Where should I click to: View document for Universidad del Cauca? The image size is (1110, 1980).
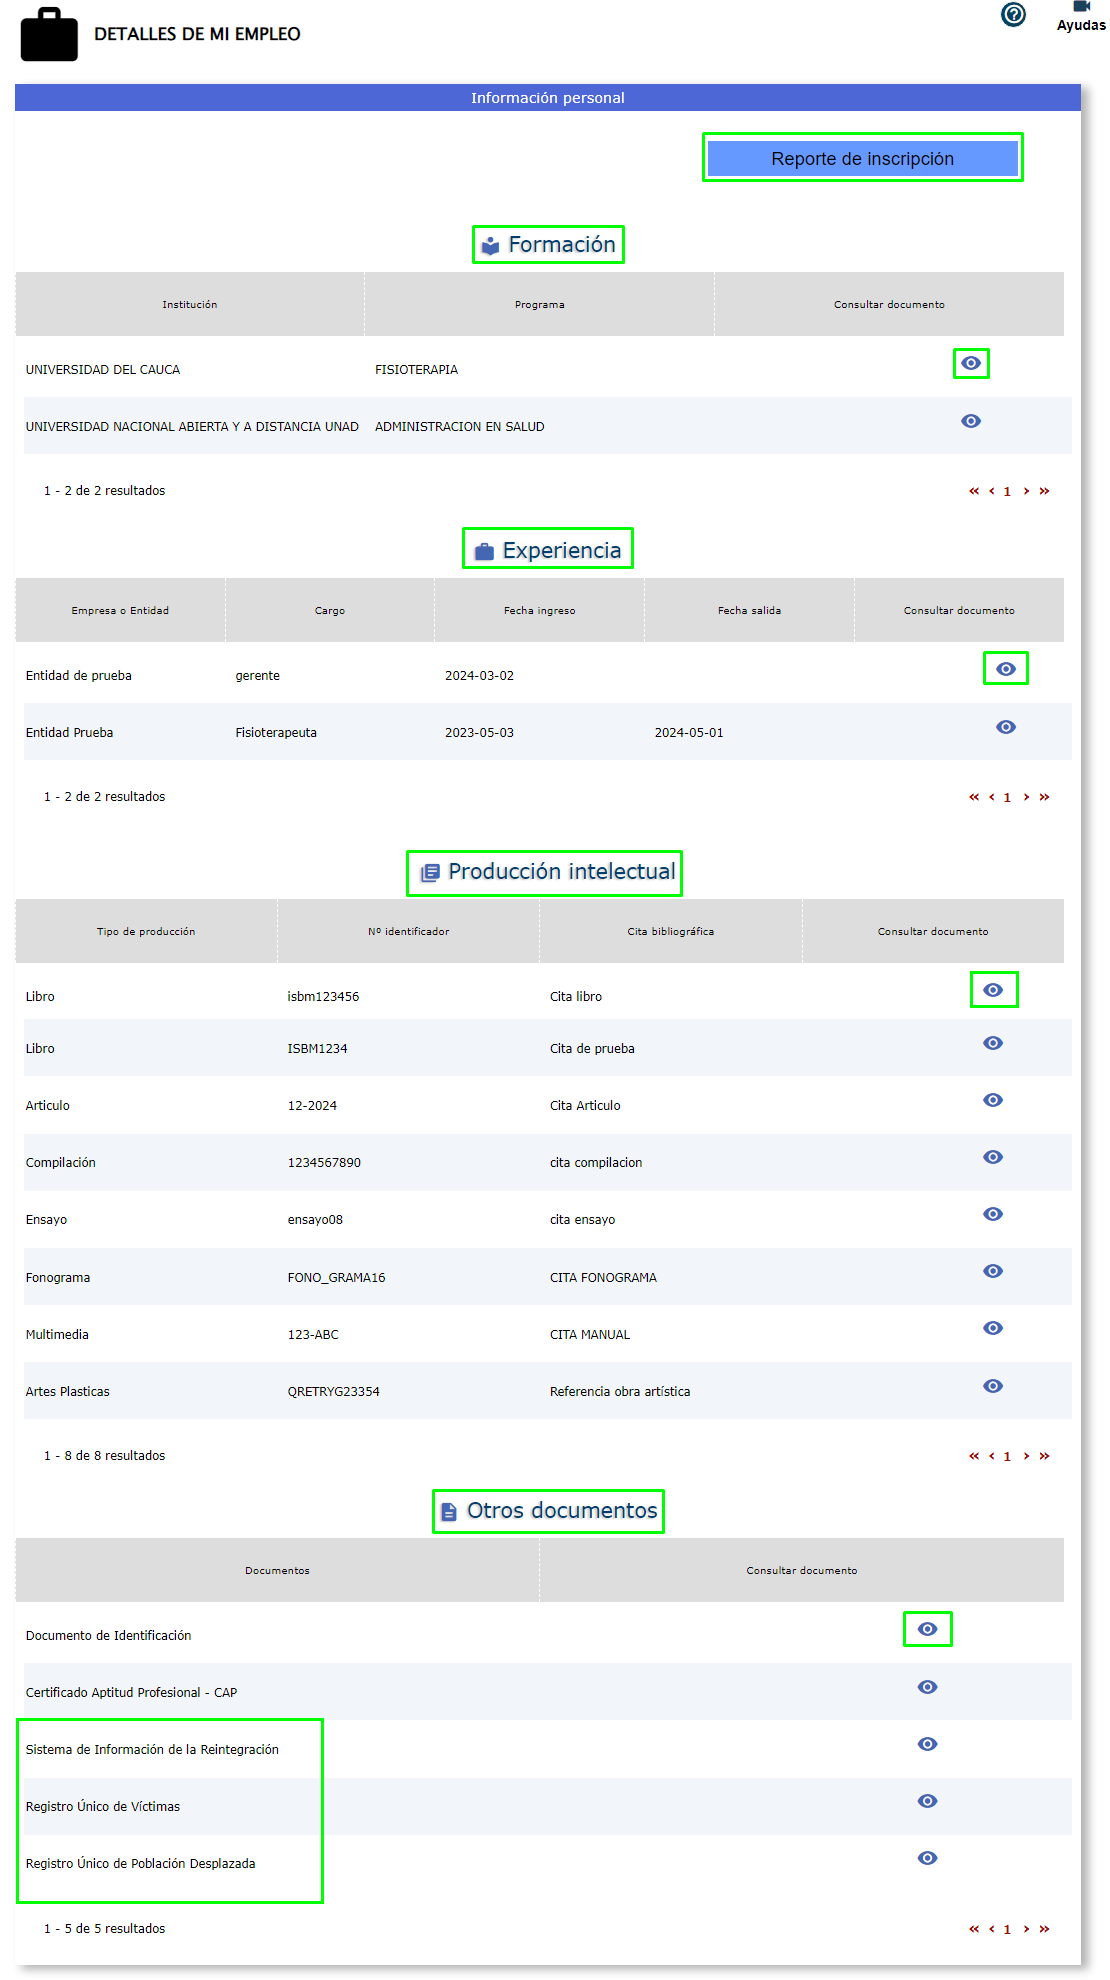point(970,363)
